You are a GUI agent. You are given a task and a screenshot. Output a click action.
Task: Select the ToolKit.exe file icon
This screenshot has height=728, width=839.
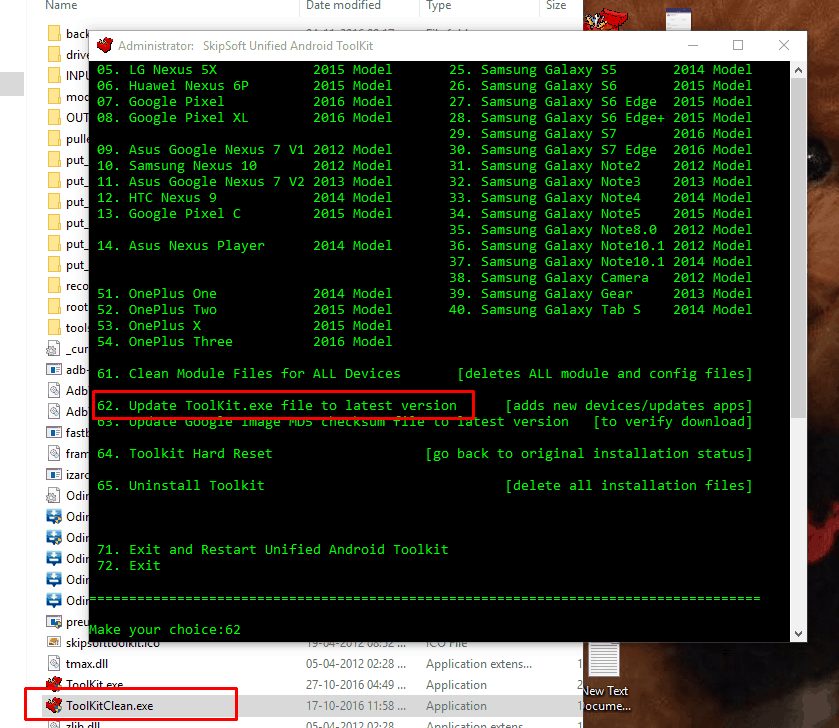[54, 684]
